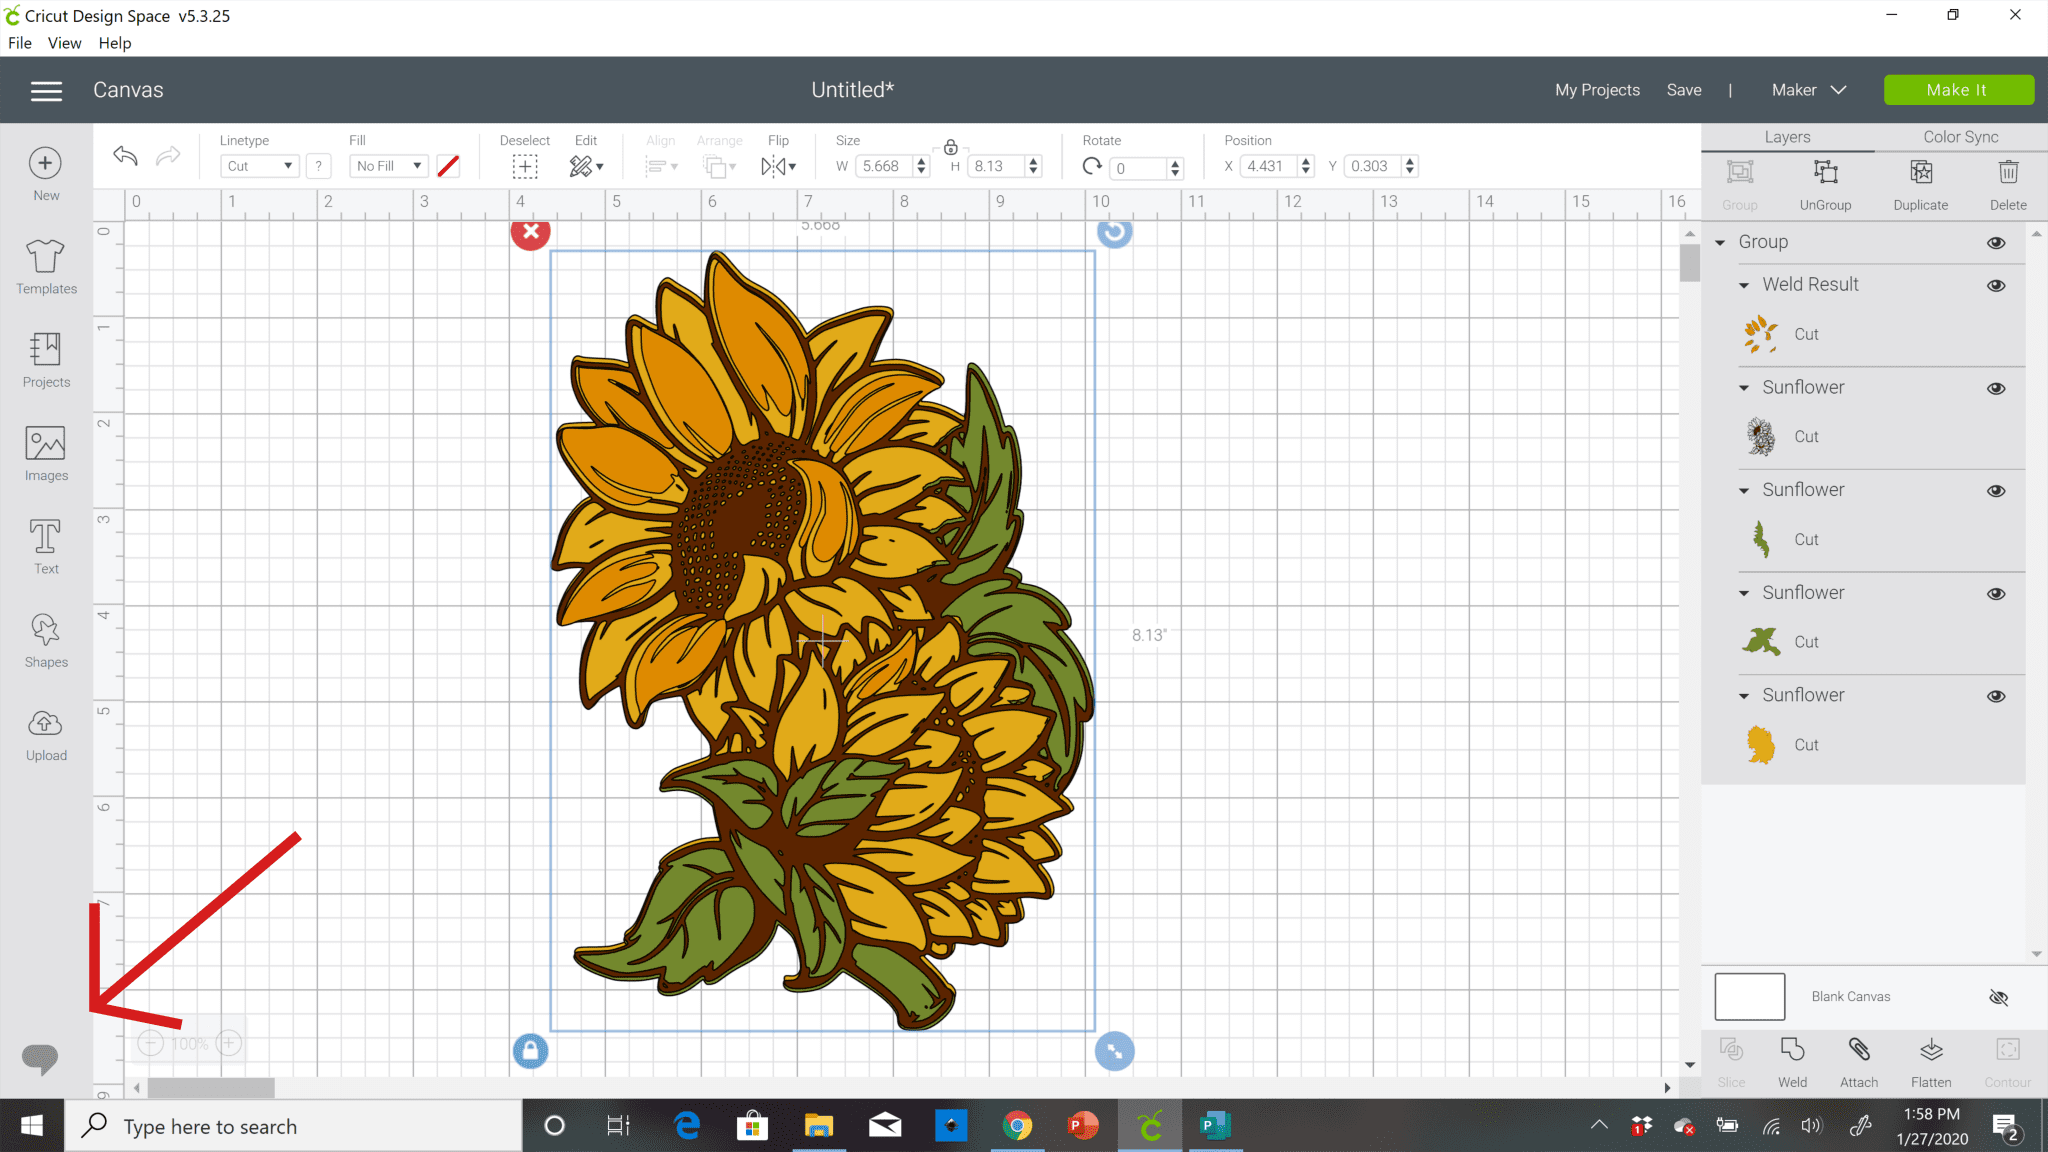Screen dimensions: 2048x1152
Task: Toggle visibility of the Group layer
Action: point(1995,242)
